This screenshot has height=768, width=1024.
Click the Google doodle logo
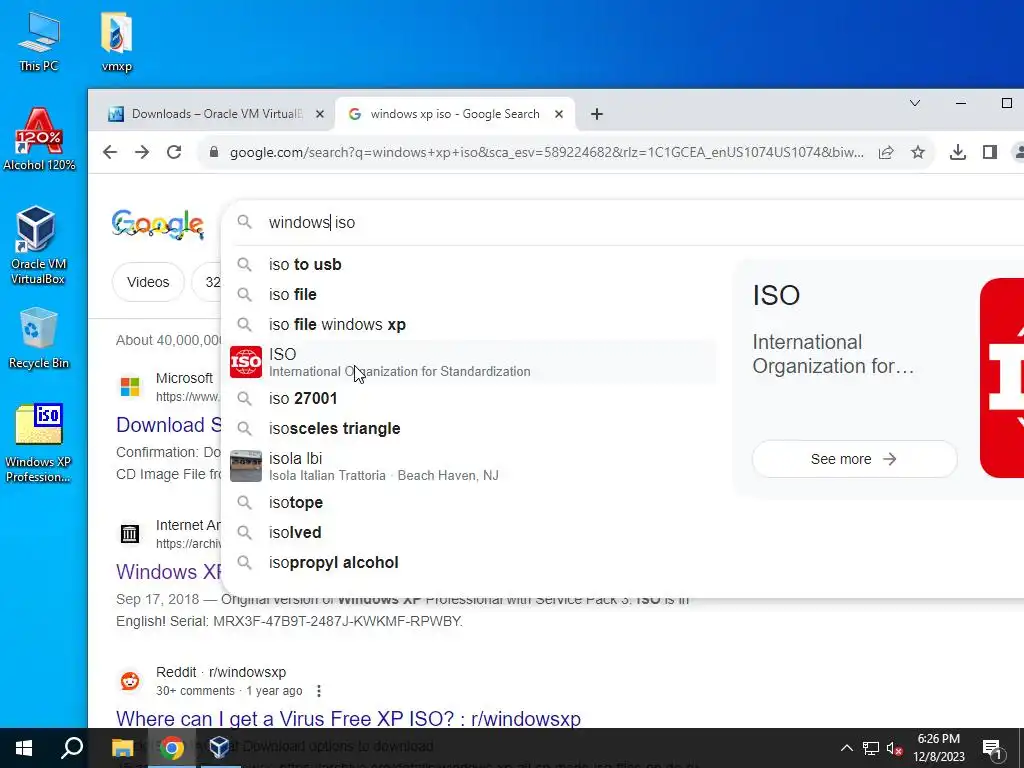pos(157,224)
